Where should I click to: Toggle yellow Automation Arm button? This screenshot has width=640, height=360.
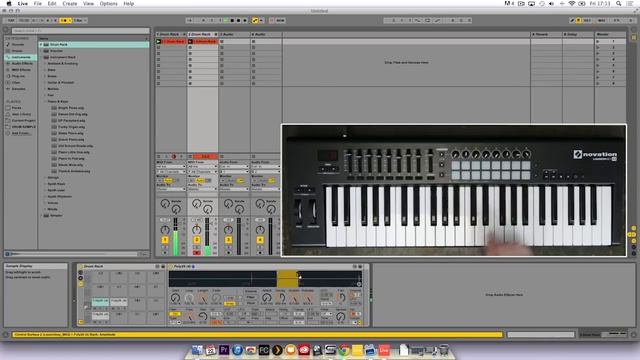coord(255,20)
